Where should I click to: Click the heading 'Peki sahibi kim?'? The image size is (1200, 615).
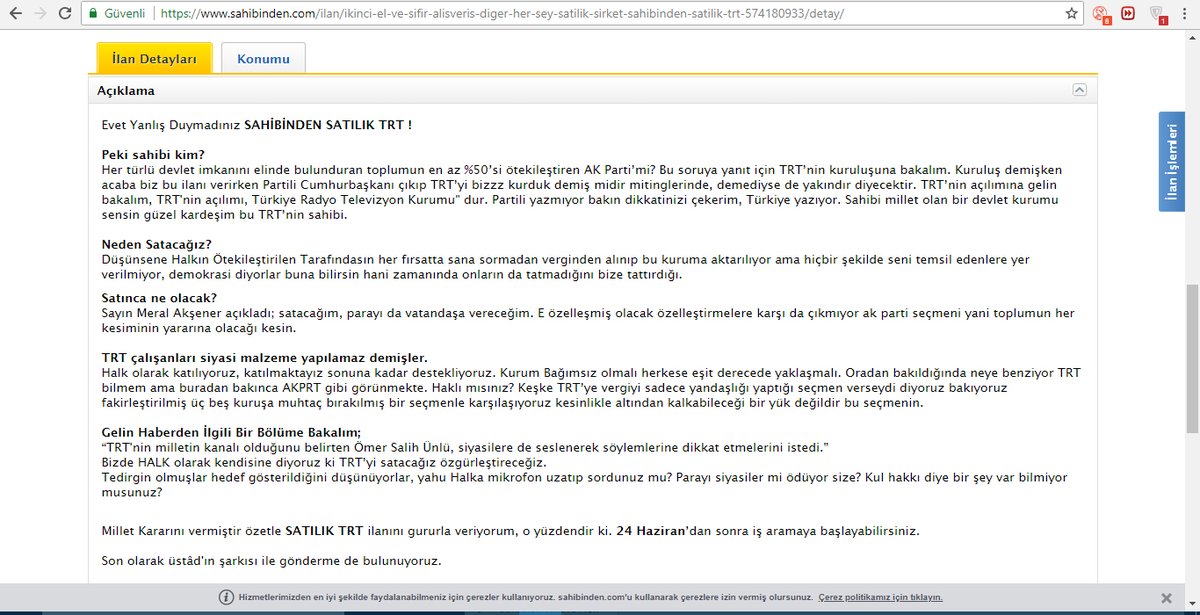pyautogui.click(x=153, y=154)
